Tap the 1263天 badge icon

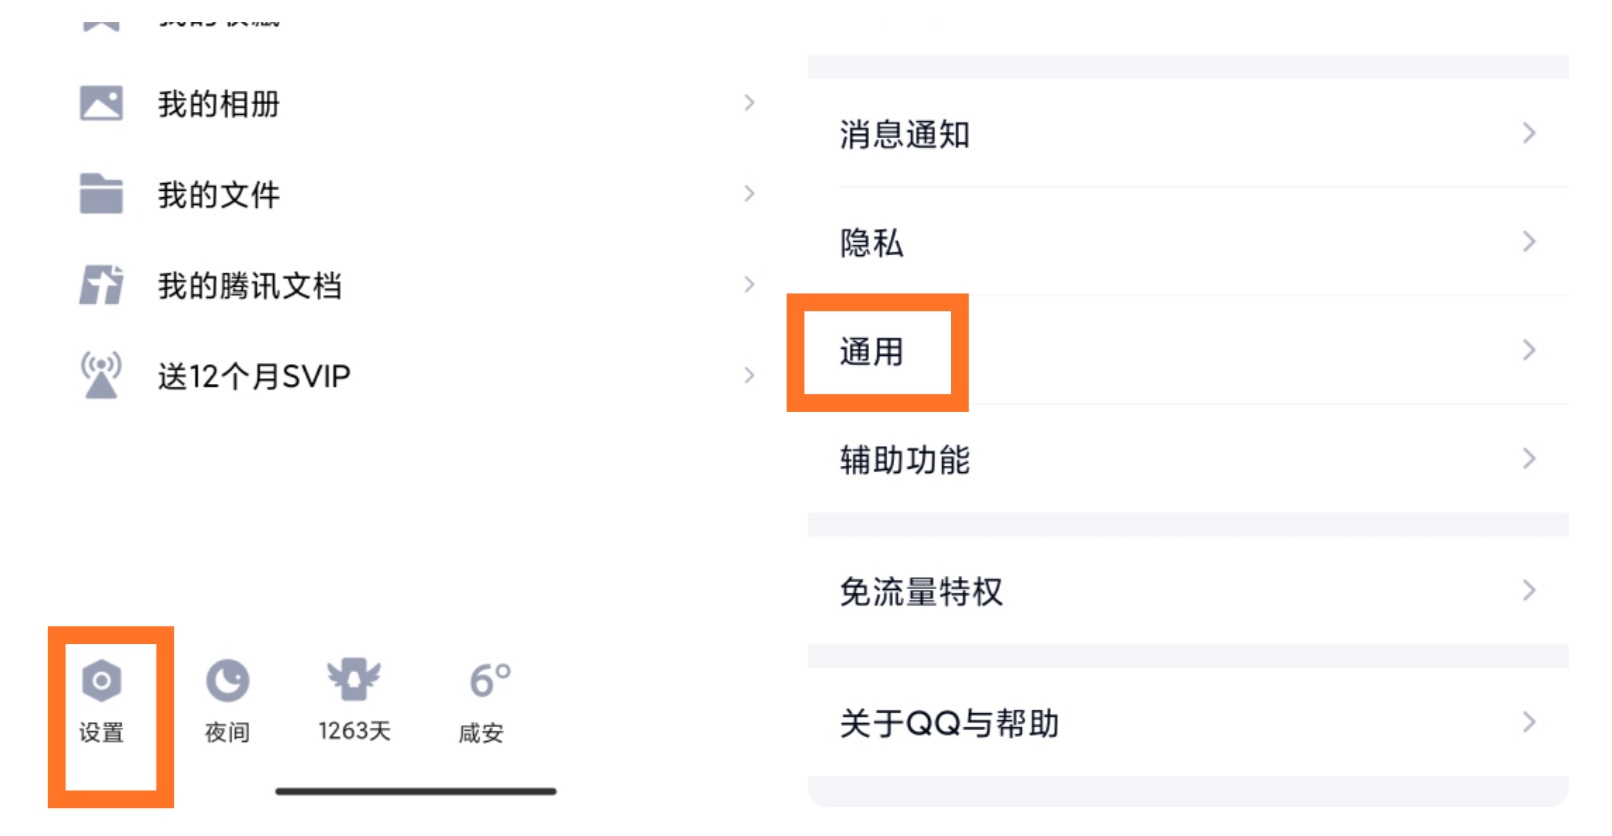354,680
